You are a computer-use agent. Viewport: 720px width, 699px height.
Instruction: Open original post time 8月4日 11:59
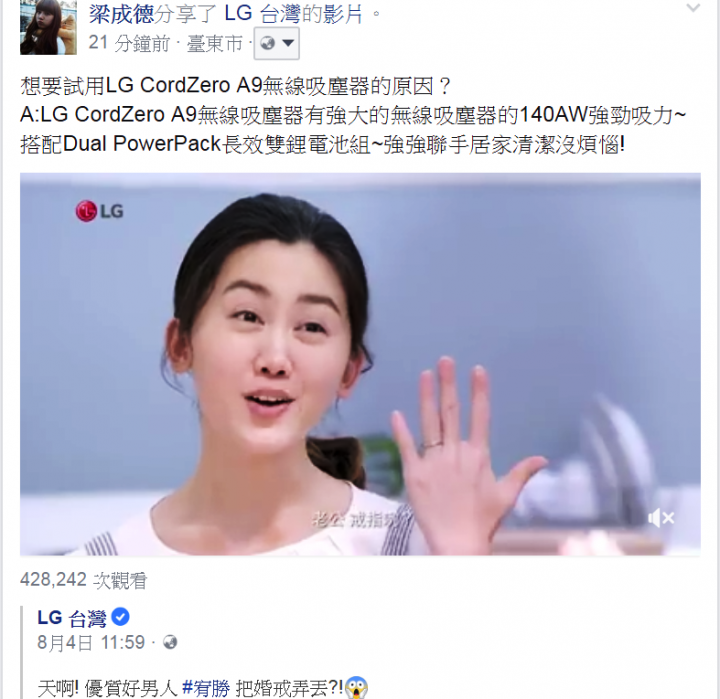tap(91, 643)
